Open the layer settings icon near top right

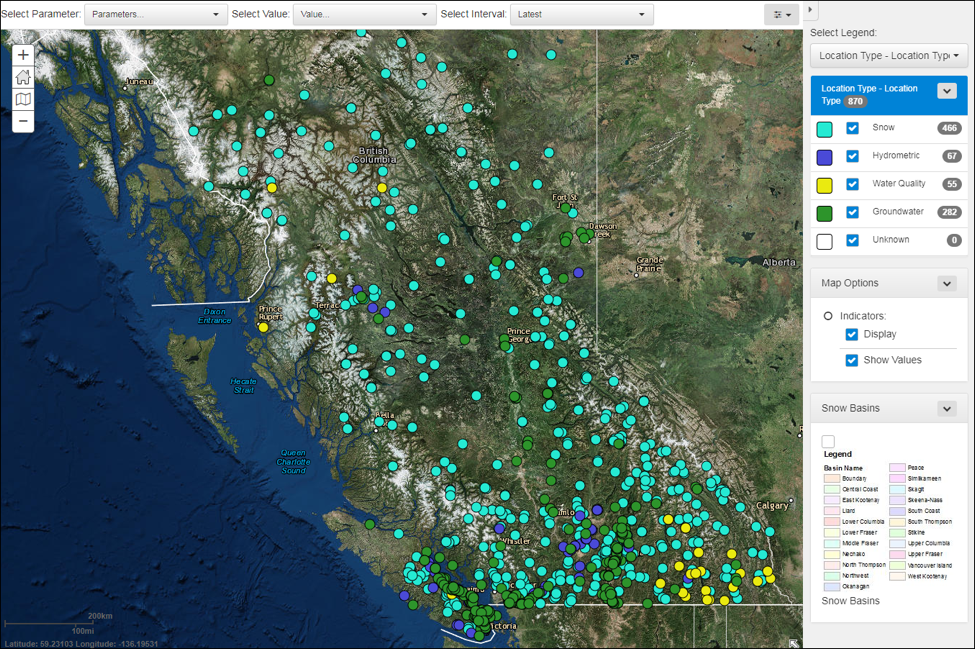pos(780,13)
